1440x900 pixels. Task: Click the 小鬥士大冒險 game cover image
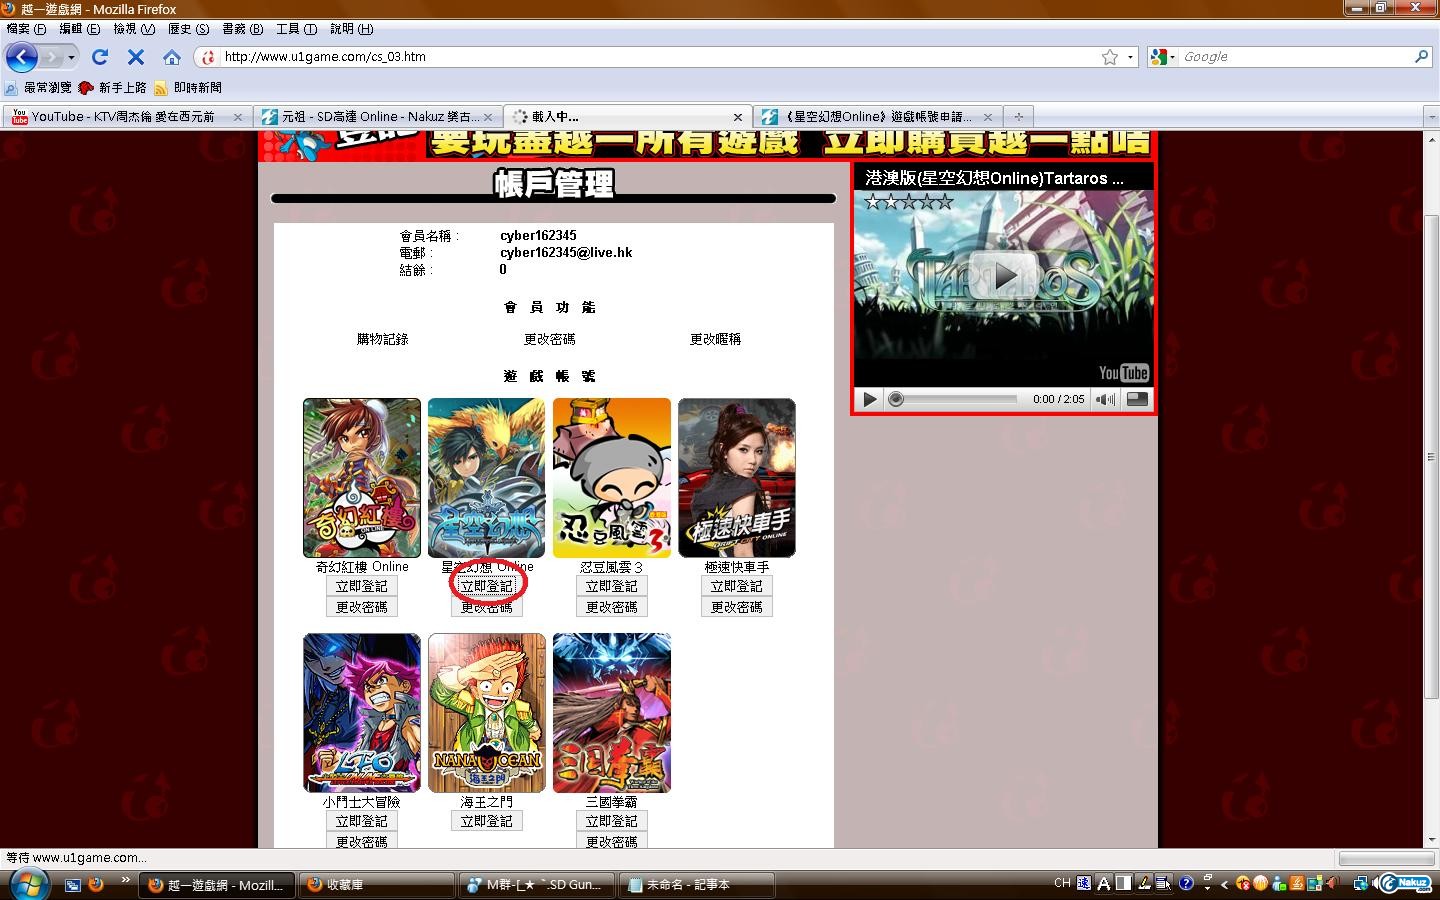362,713
